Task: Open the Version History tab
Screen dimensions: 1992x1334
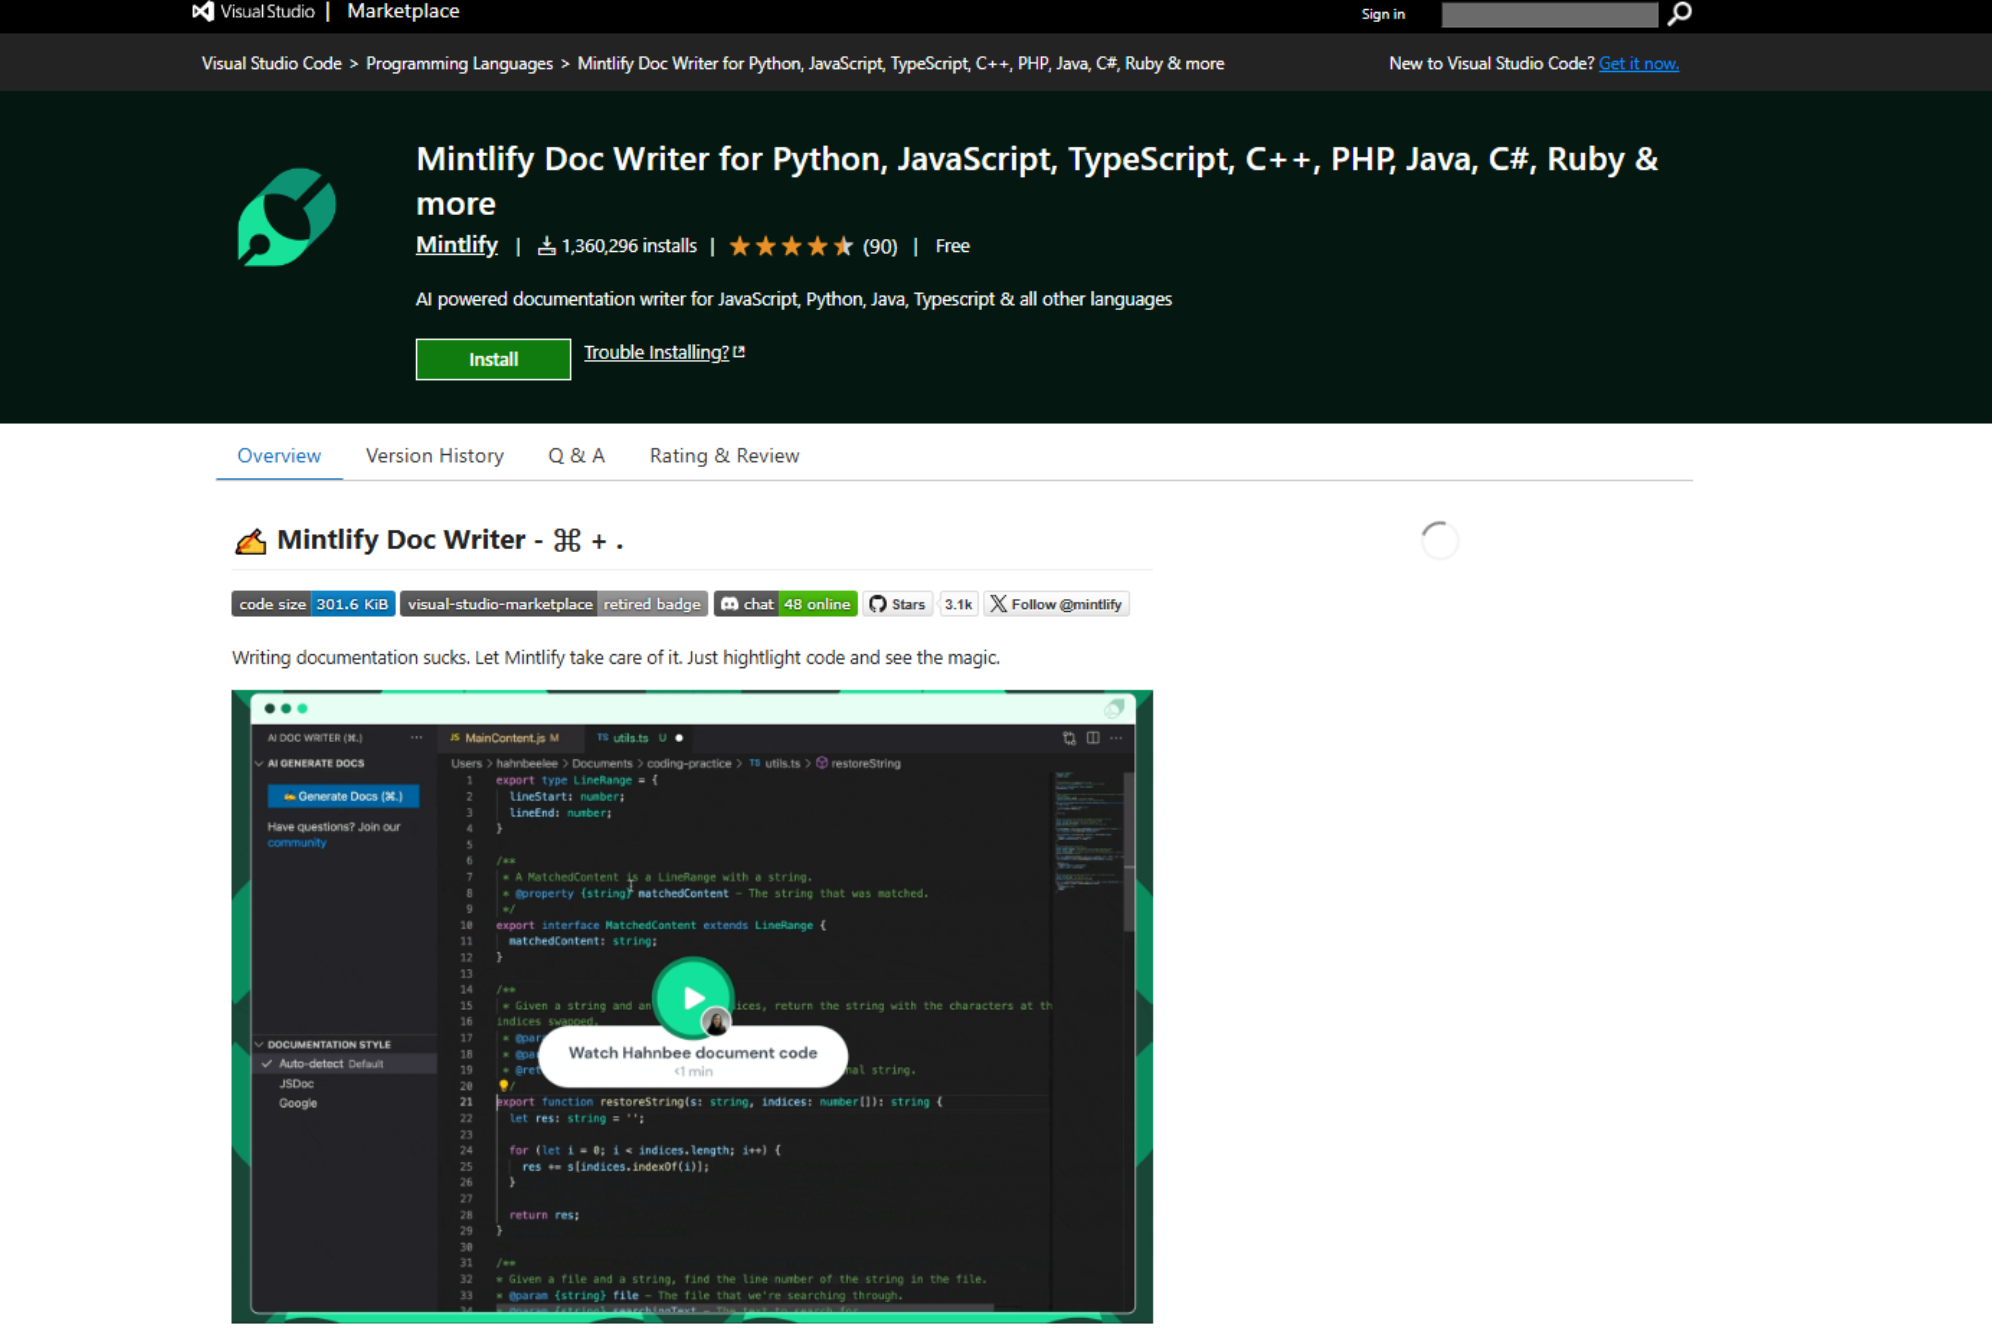Action: pyautogui.click(x=435, y=456)
